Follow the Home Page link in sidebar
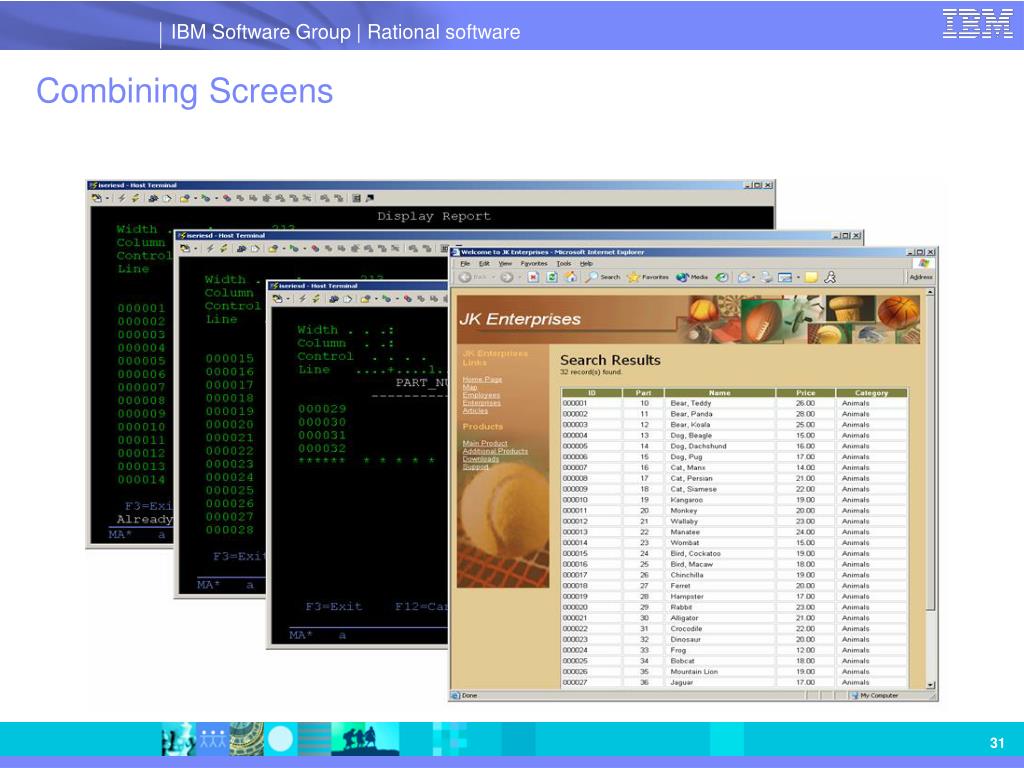1024x768 pixels. click(482, 379)
